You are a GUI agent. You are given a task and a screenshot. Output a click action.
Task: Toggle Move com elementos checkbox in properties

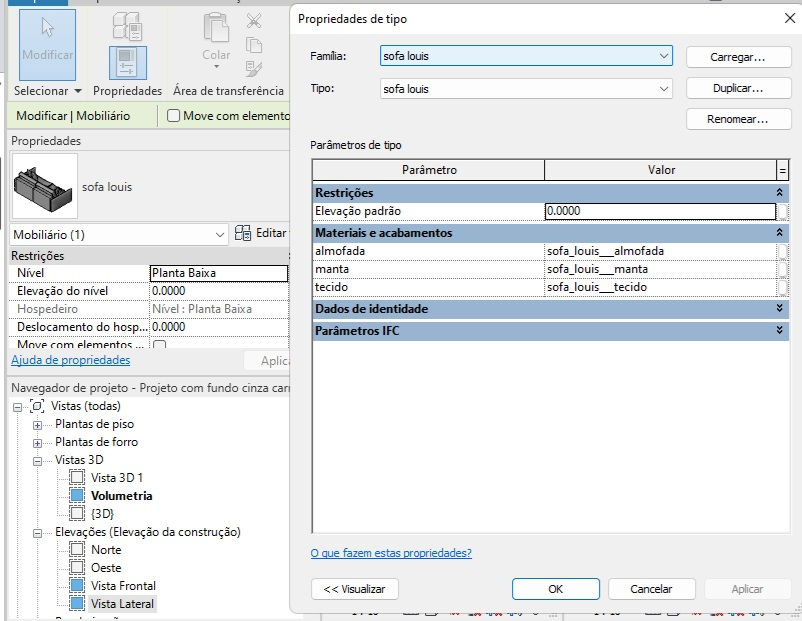[160, 345]
